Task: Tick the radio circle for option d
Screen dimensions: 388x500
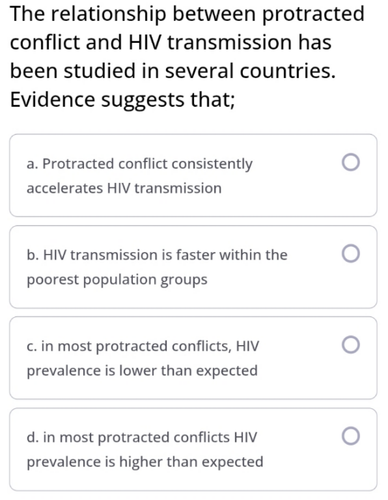Action: coord(351,436)
